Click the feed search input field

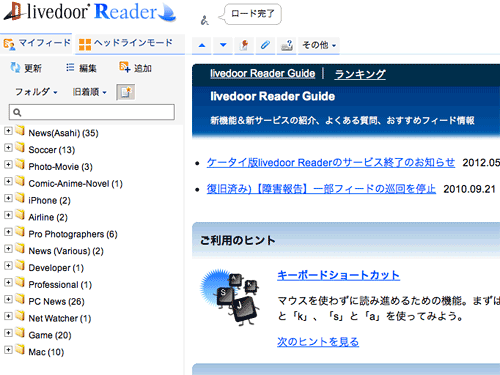pyautogui.click(x=92, y=112)
